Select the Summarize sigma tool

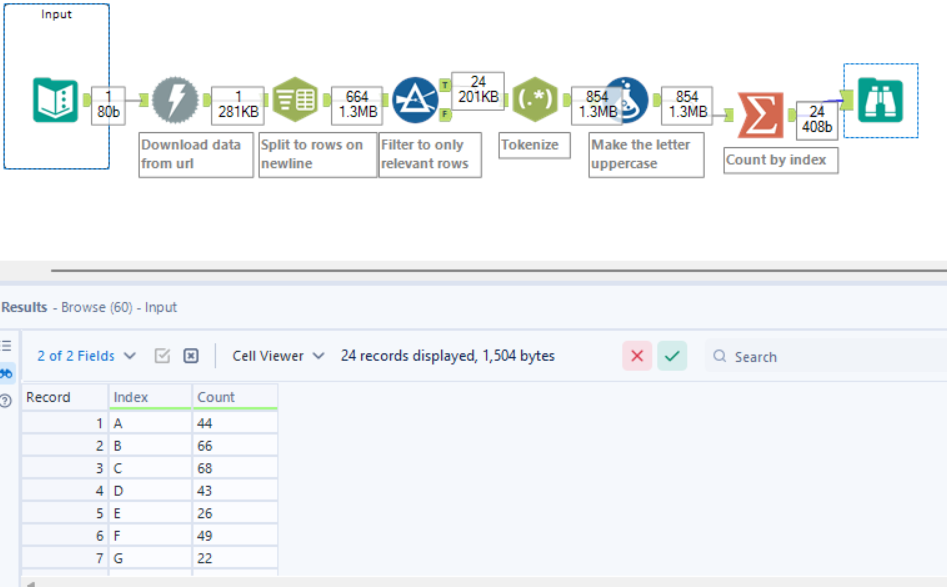pyautogui.click(x=761, y=115)
